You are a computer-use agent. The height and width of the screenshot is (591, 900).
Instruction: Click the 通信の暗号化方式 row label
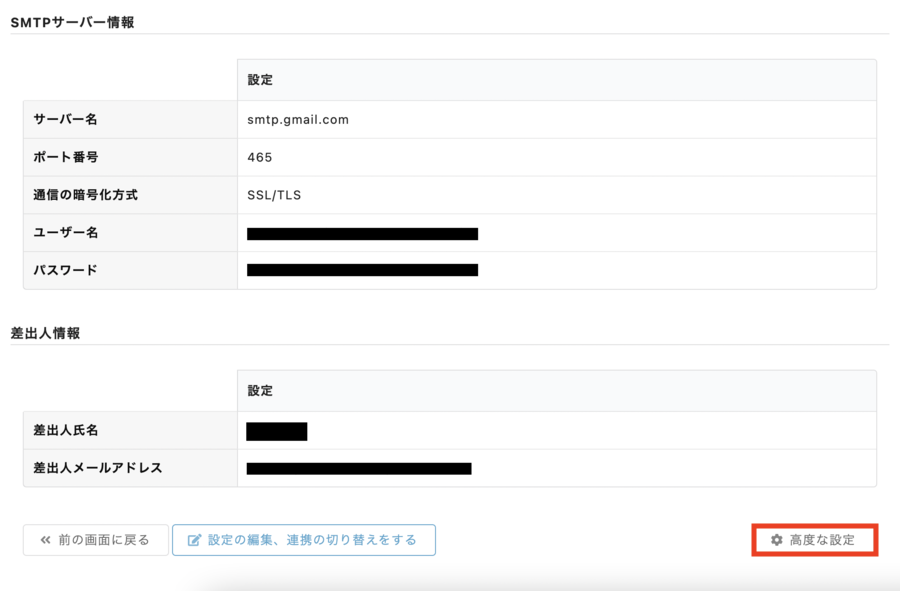85,195
